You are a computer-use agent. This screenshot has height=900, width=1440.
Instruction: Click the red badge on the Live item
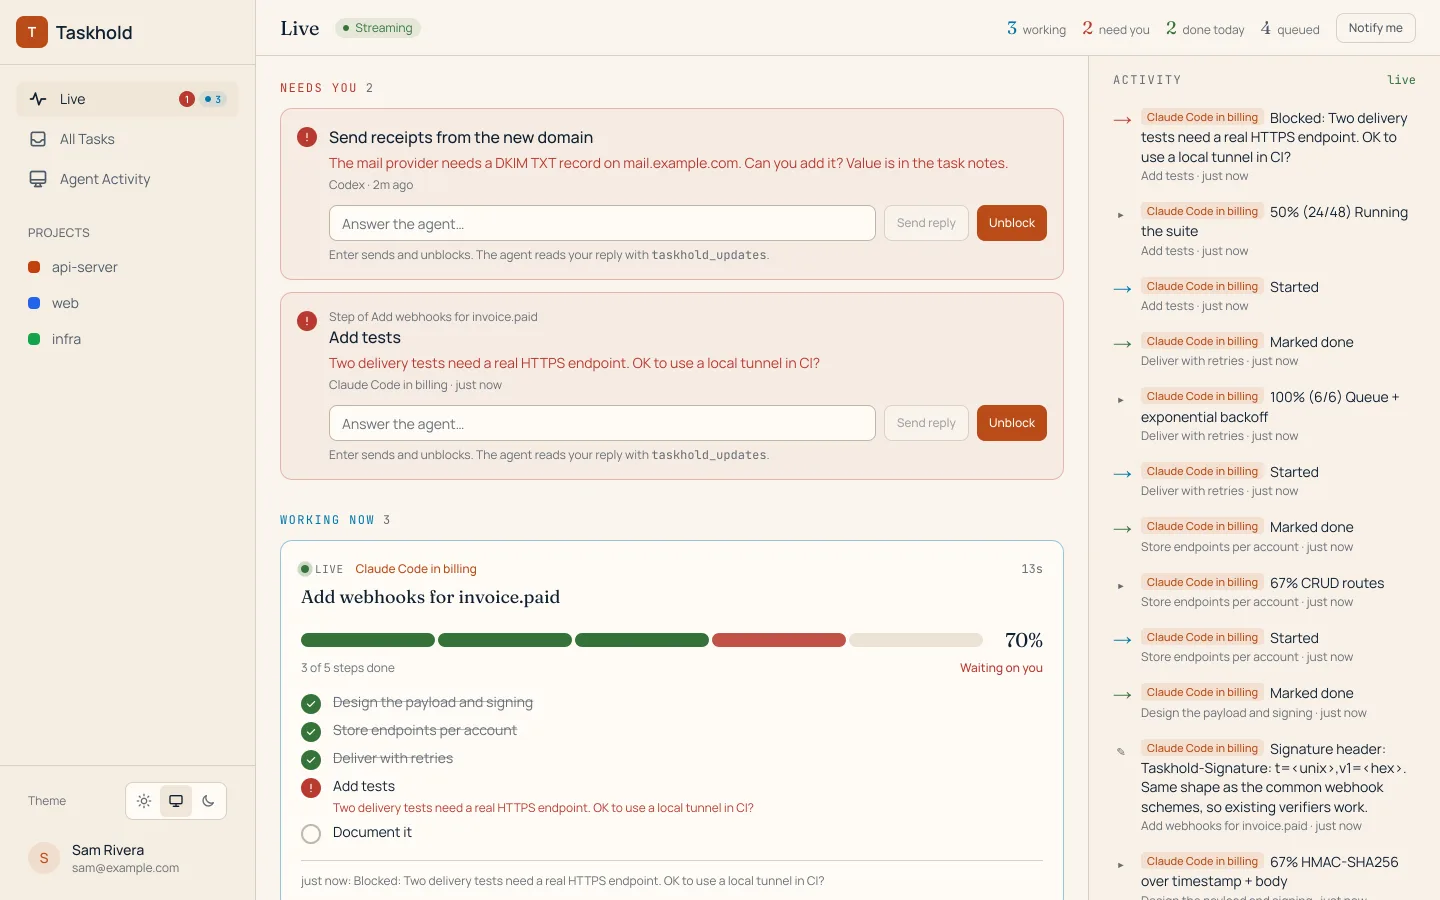click(x=186, y=99)
